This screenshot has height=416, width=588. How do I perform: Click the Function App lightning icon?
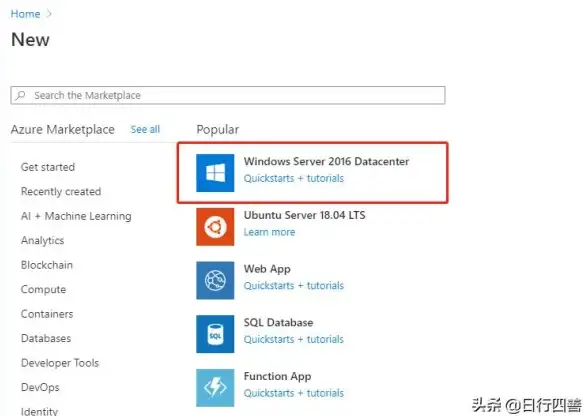[215, 387]
